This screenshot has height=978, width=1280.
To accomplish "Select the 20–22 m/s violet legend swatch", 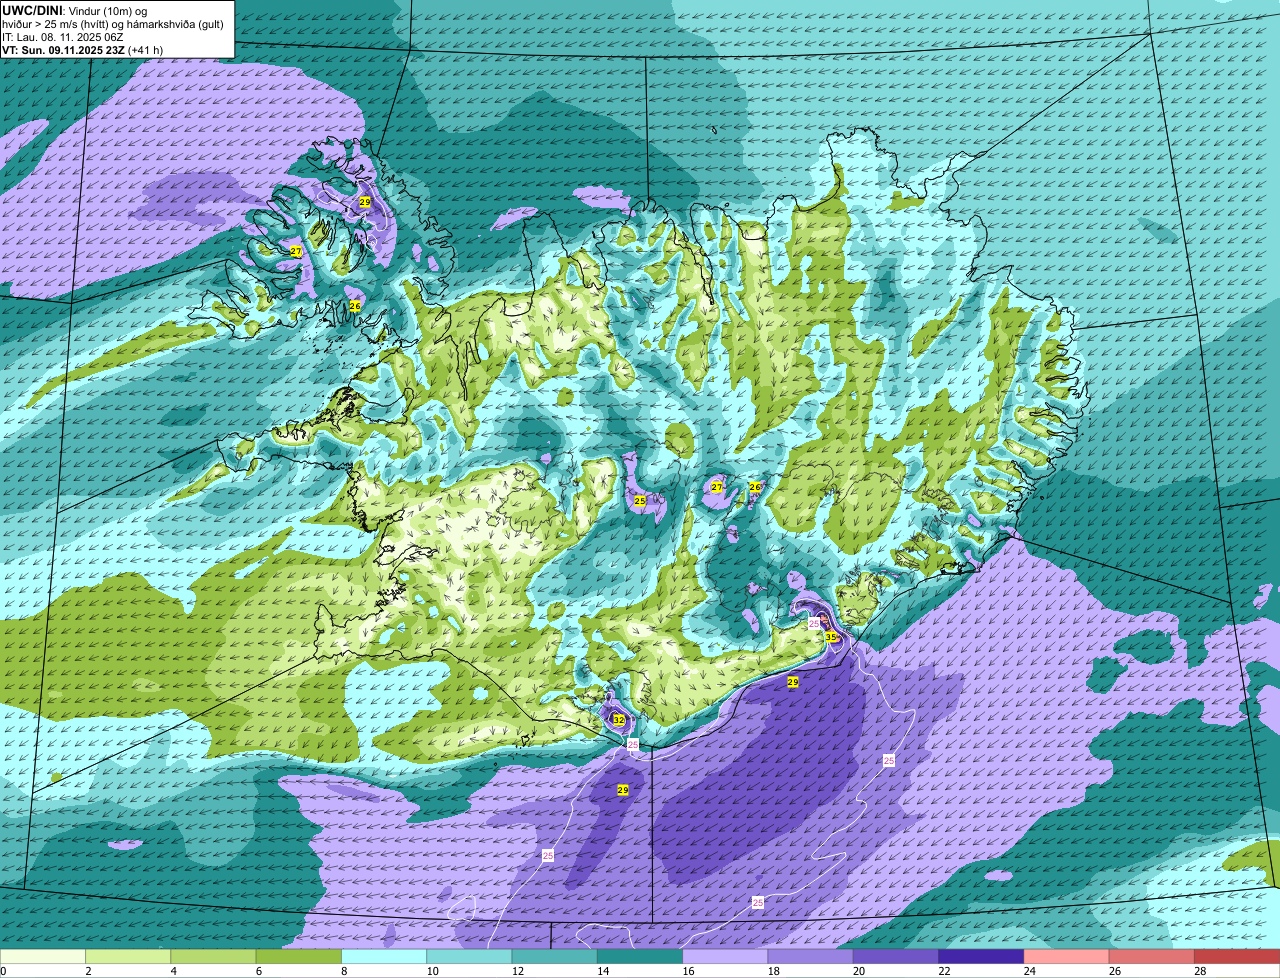I will pyautogui.click(x=896, y=957).
